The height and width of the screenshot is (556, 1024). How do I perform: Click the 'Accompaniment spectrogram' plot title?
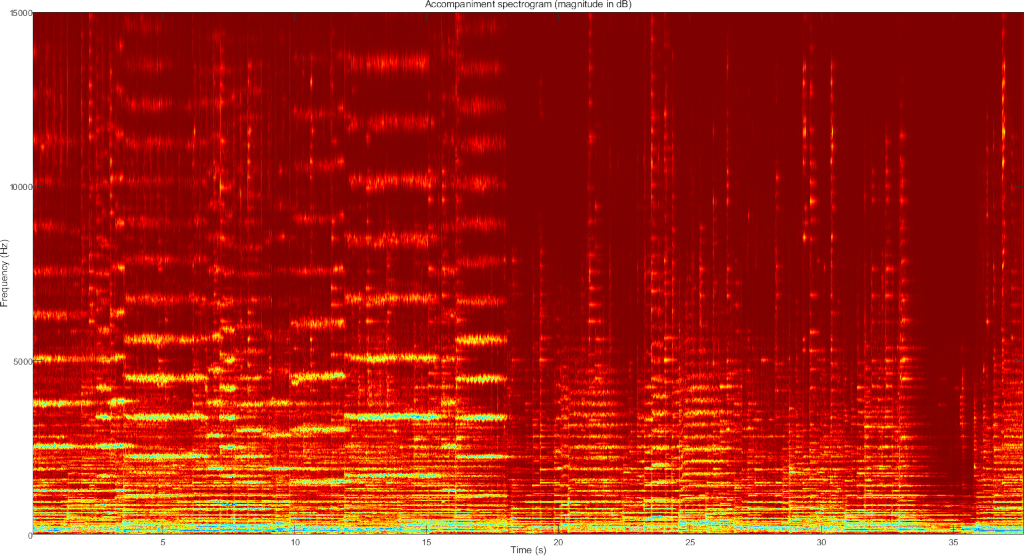coord(528,5)
